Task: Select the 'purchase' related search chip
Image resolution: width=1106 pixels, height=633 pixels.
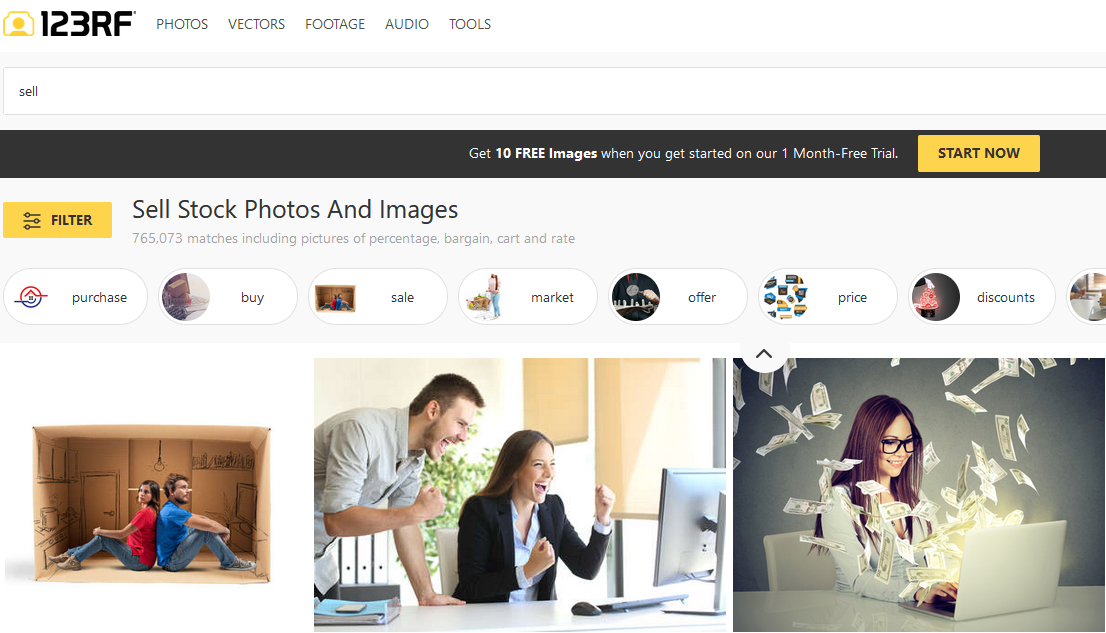Action: [76, 297]
